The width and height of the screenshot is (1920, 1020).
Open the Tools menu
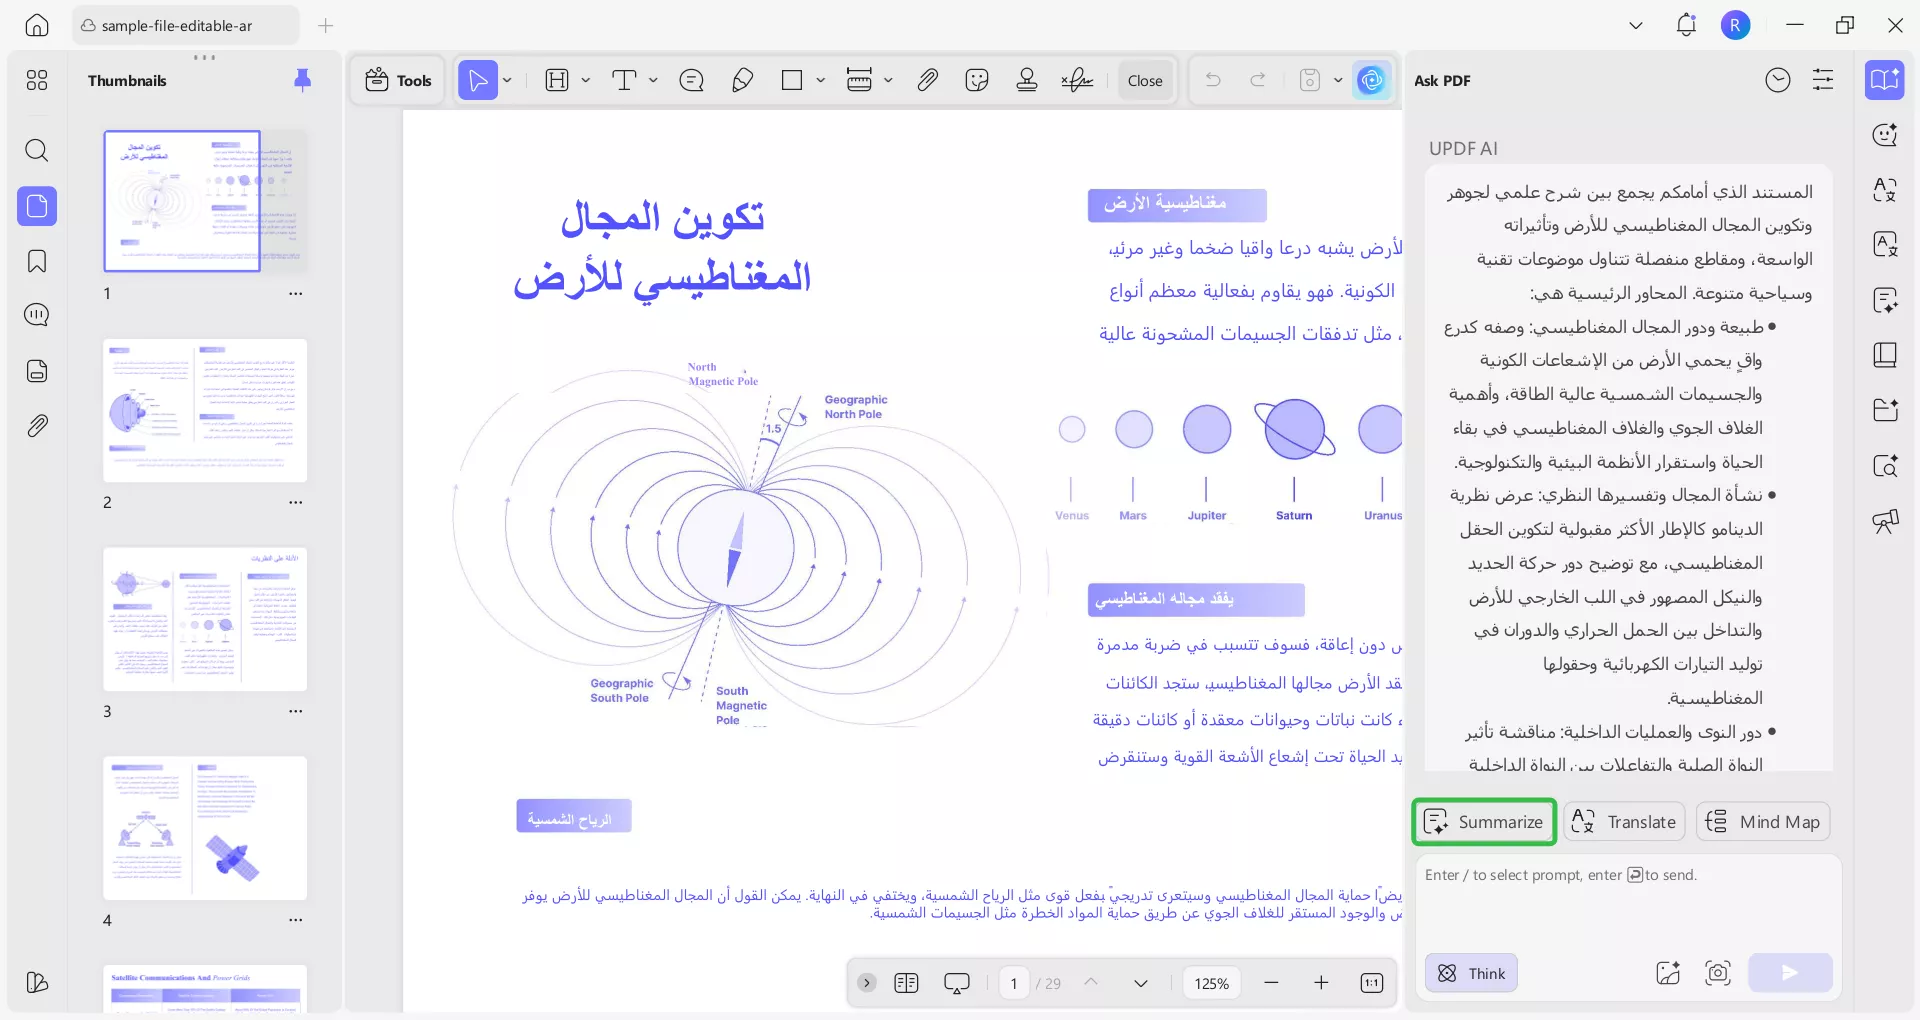[397, 80]
